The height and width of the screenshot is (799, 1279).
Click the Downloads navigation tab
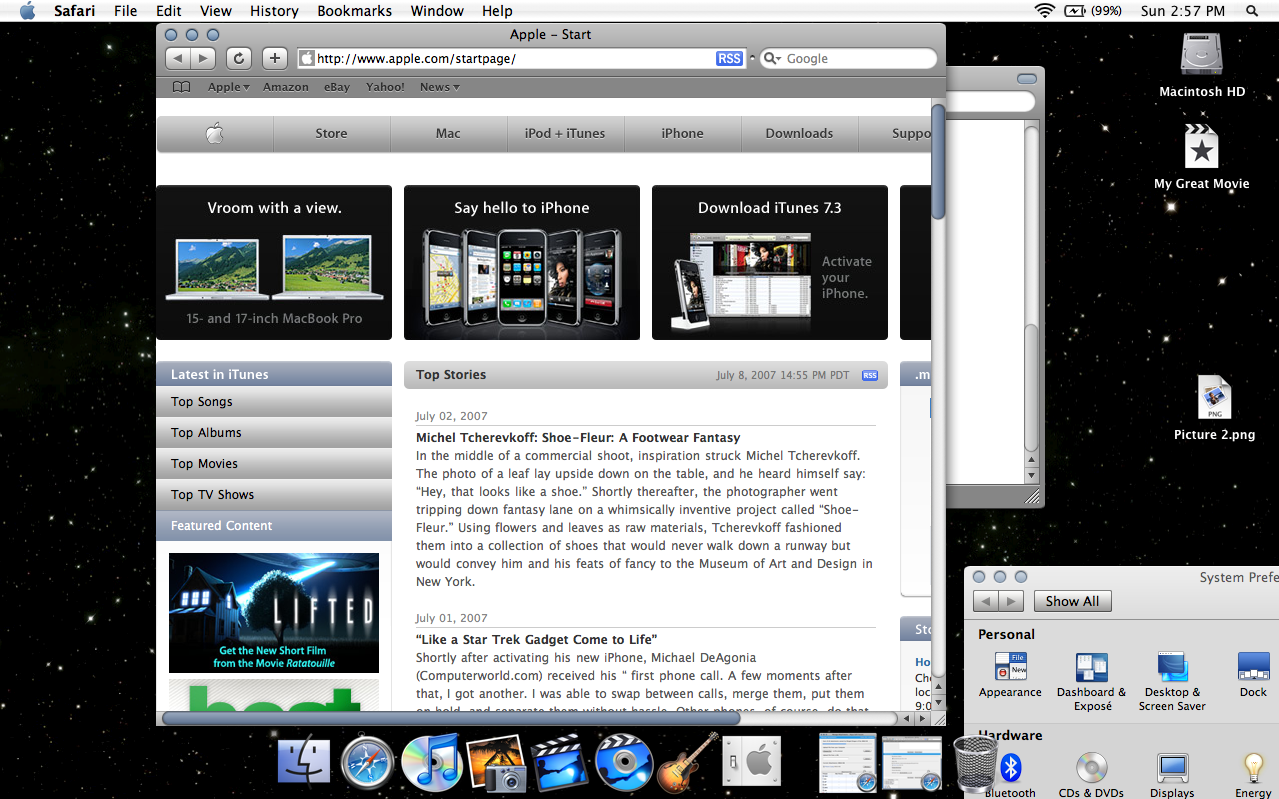pyautogui.click(x=799, y=133)
